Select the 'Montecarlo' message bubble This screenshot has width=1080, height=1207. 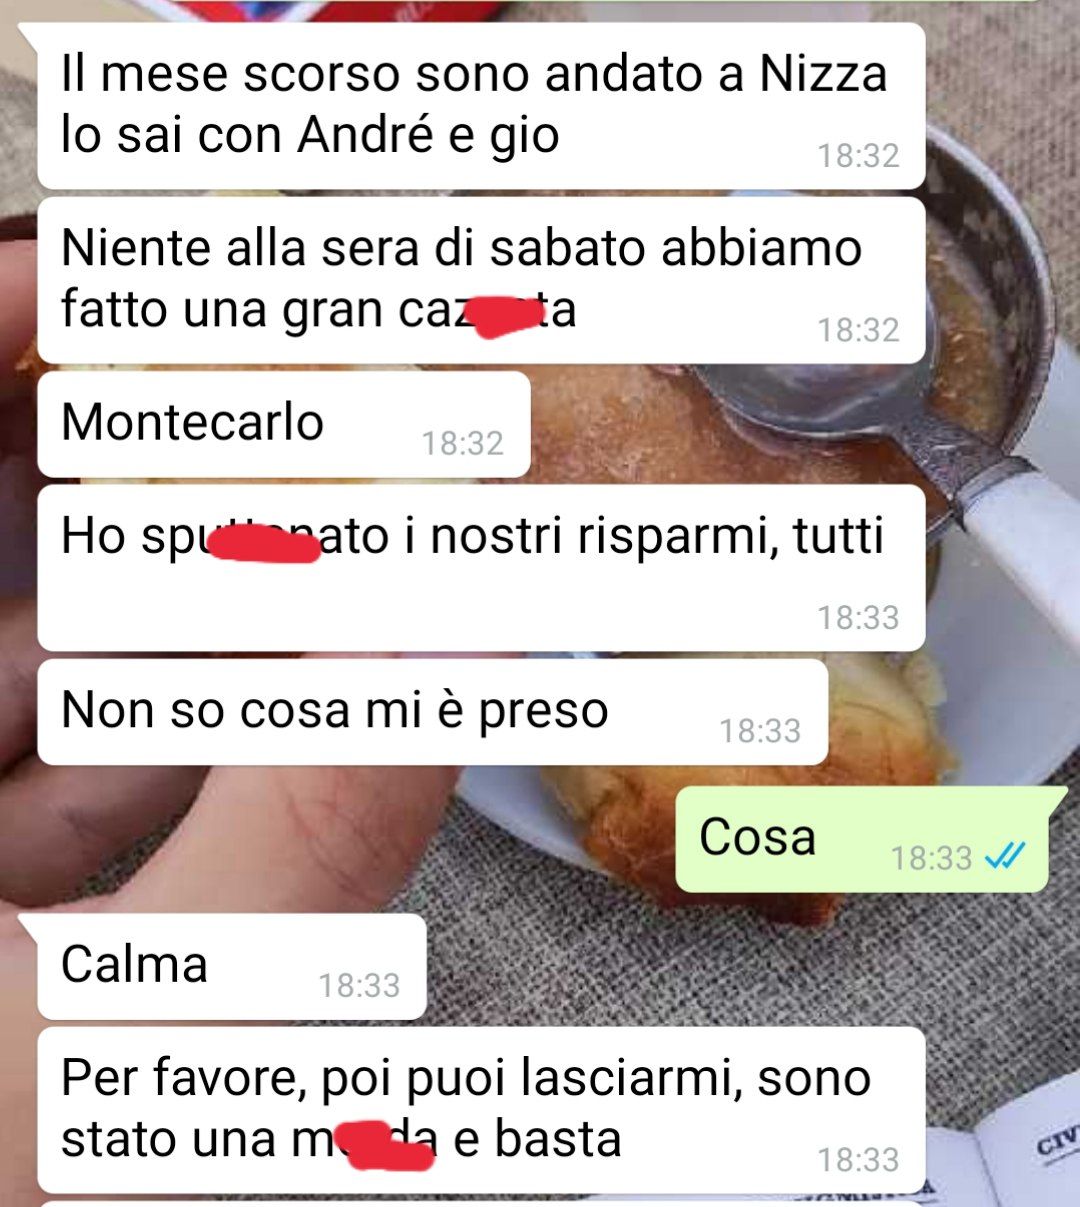pyautogui.click(x=284, y=424)
